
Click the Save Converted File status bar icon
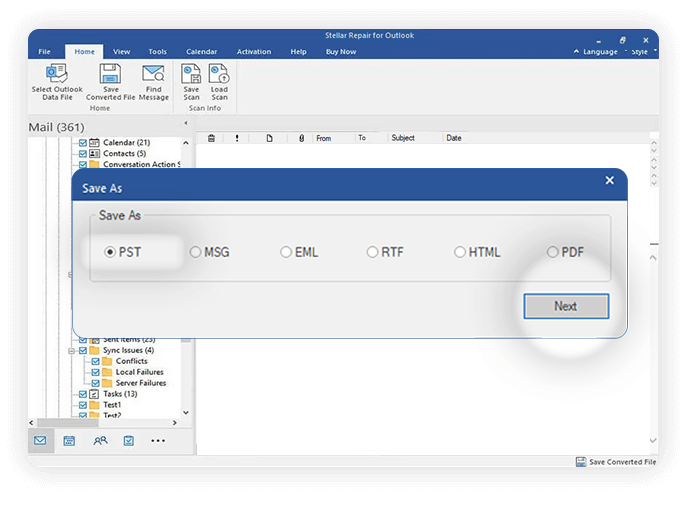pyautogui.click(x=581, y=462)
